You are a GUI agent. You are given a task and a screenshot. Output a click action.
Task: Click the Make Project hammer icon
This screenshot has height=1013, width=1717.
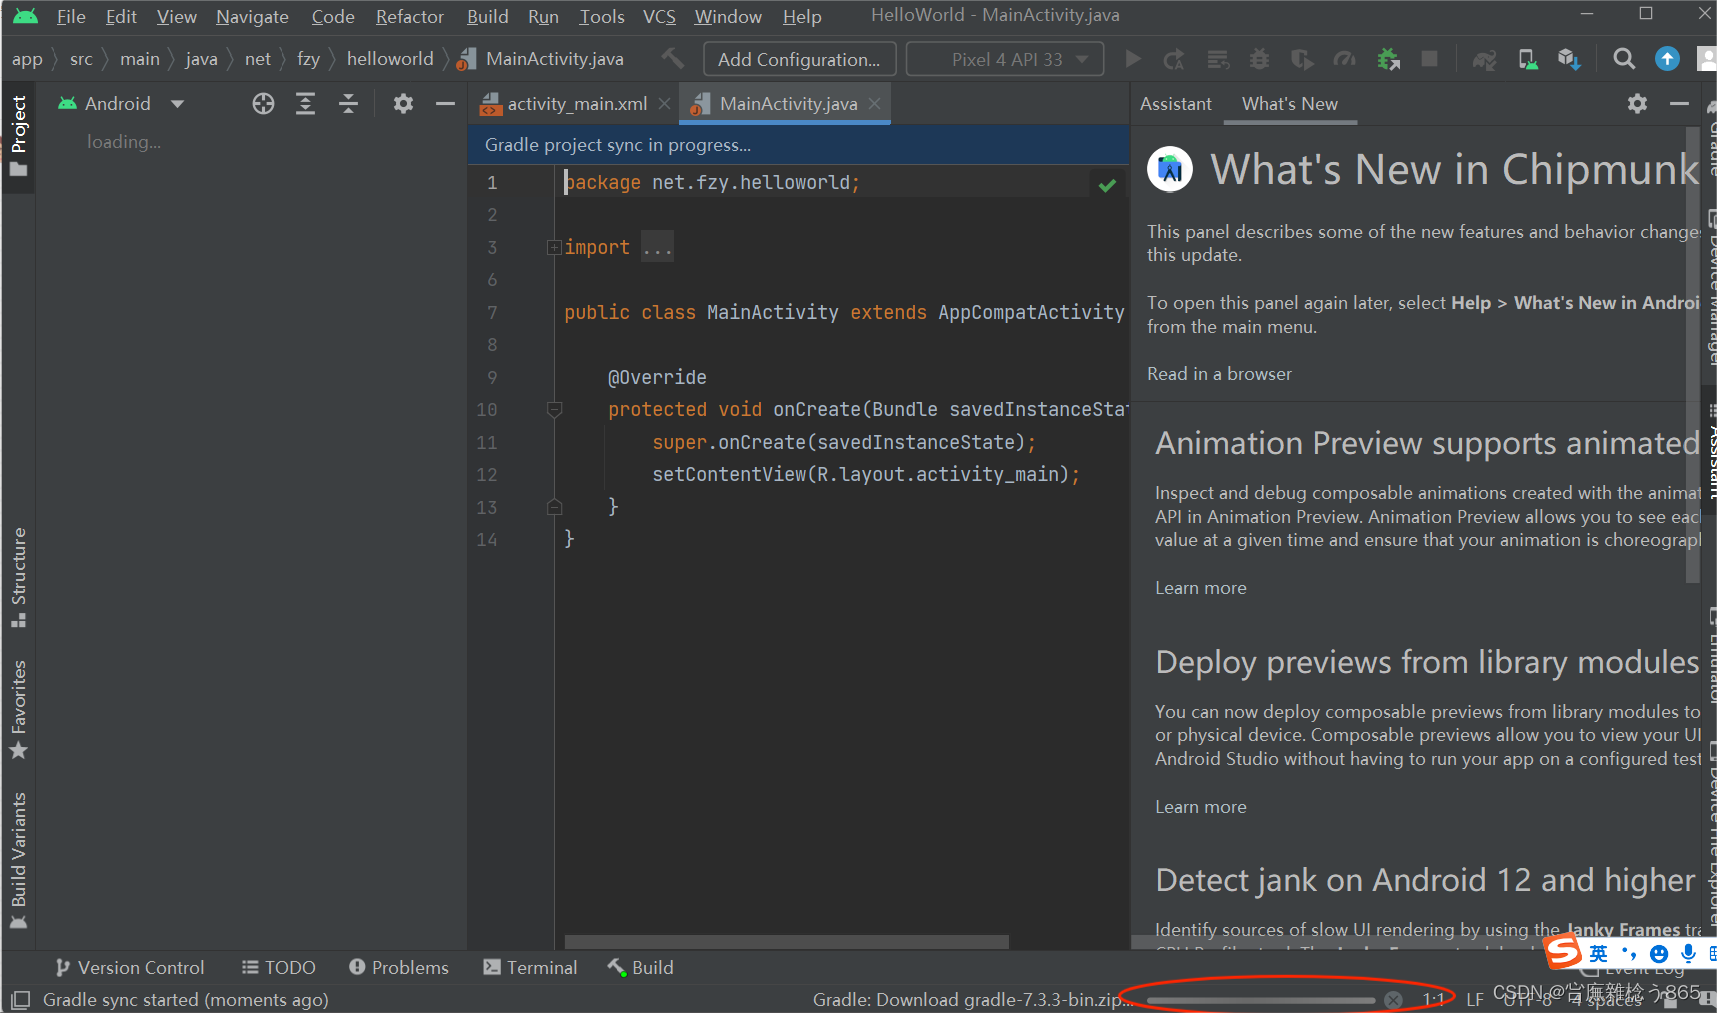673,59
